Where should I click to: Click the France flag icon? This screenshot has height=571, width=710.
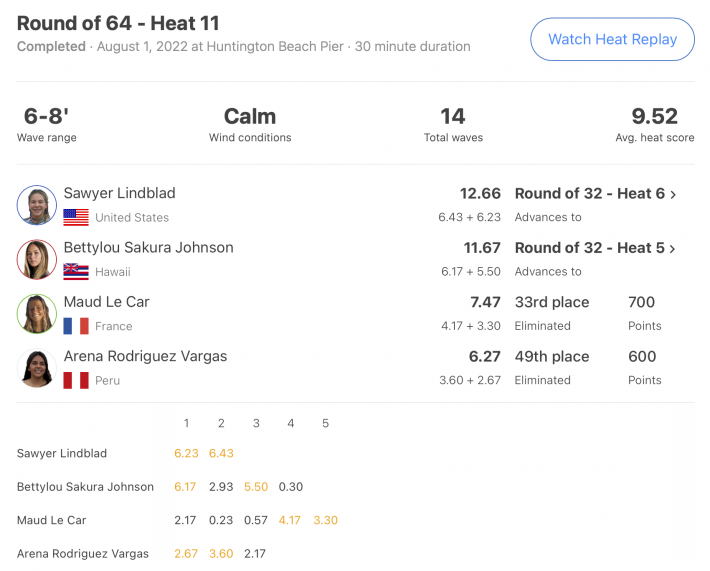pos(76,326)
